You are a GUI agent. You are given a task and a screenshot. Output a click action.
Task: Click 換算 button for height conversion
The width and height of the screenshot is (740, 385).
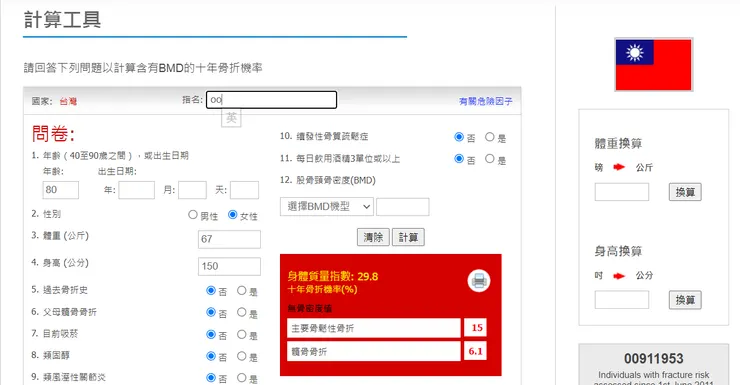coord(685,300)
